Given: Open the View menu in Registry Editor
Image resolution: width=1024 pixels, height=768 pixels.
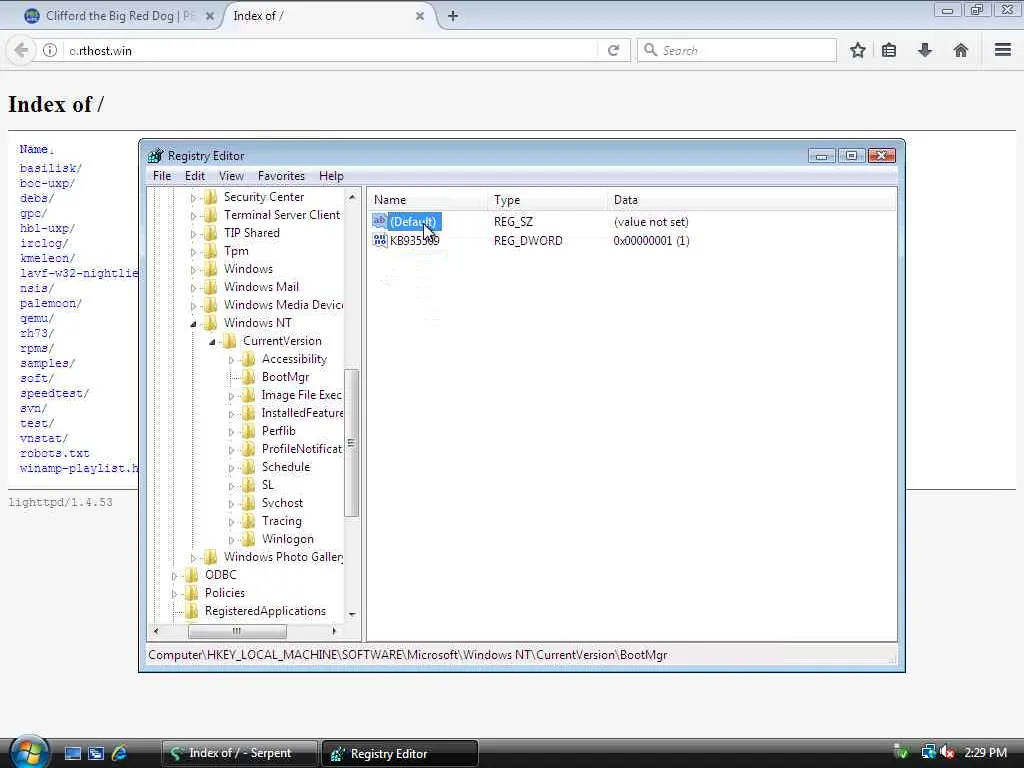Looking at the screenshot, I should [231, 176].
